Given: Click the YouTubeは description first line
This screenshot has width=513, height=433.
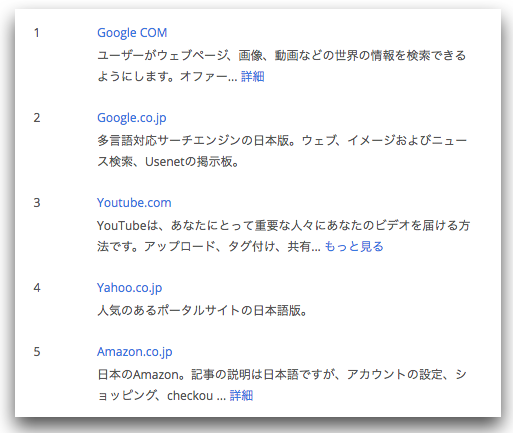Looking at the screenshot, I should coord(284,225).
